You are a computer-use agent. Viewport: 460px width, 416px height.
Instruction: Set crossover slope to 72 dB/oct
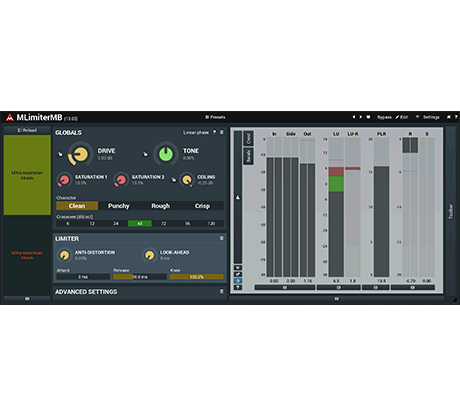point(164,223)
